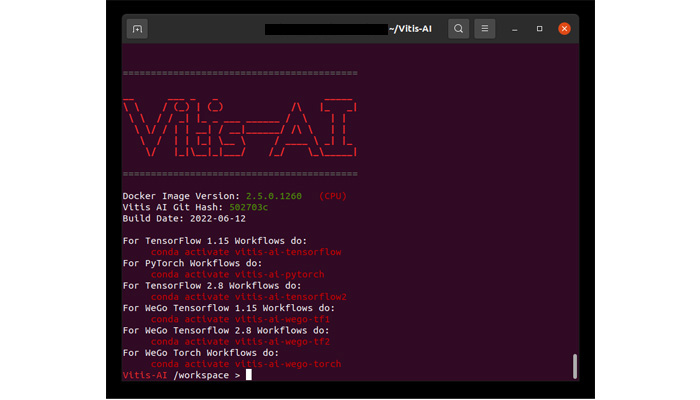
Task: Click 'For WeGo Tensorflow 2.8 Workflows do:' line
Action: (x=226, y=330)
